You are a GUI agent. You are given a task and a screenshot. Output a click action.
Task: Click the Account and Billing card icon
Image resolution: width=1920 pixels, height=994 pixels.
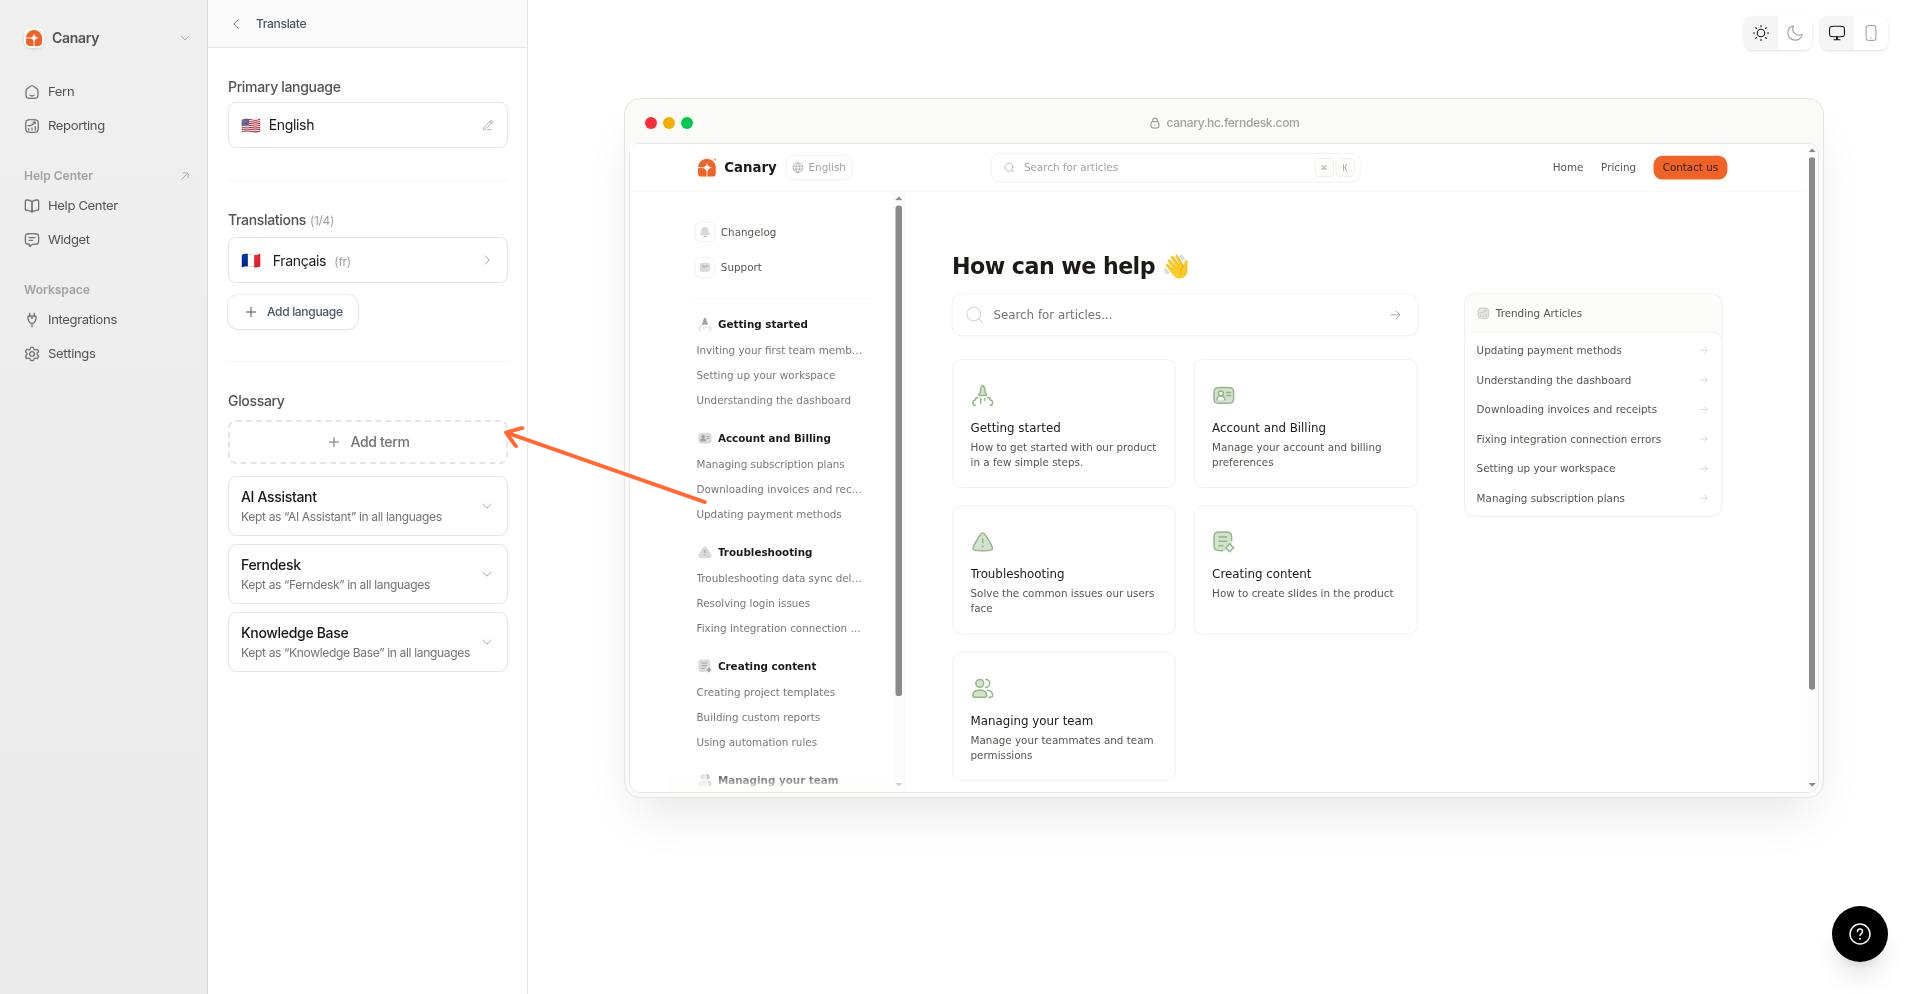[x=1223, y=396]
